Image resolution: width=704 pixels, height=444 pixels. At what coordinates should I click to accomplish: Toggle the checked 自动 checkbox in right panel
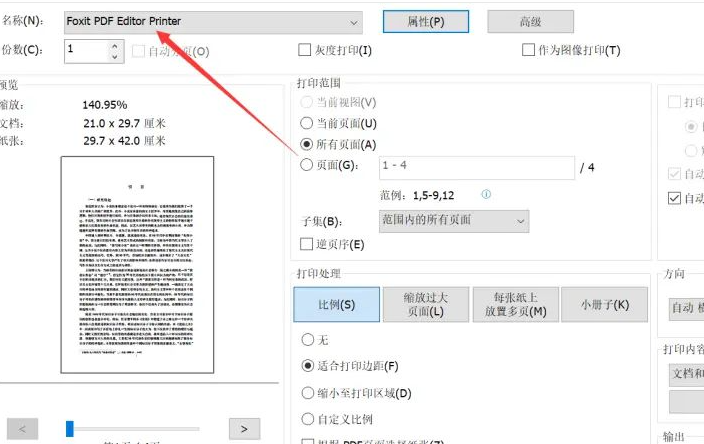(674, 198)
